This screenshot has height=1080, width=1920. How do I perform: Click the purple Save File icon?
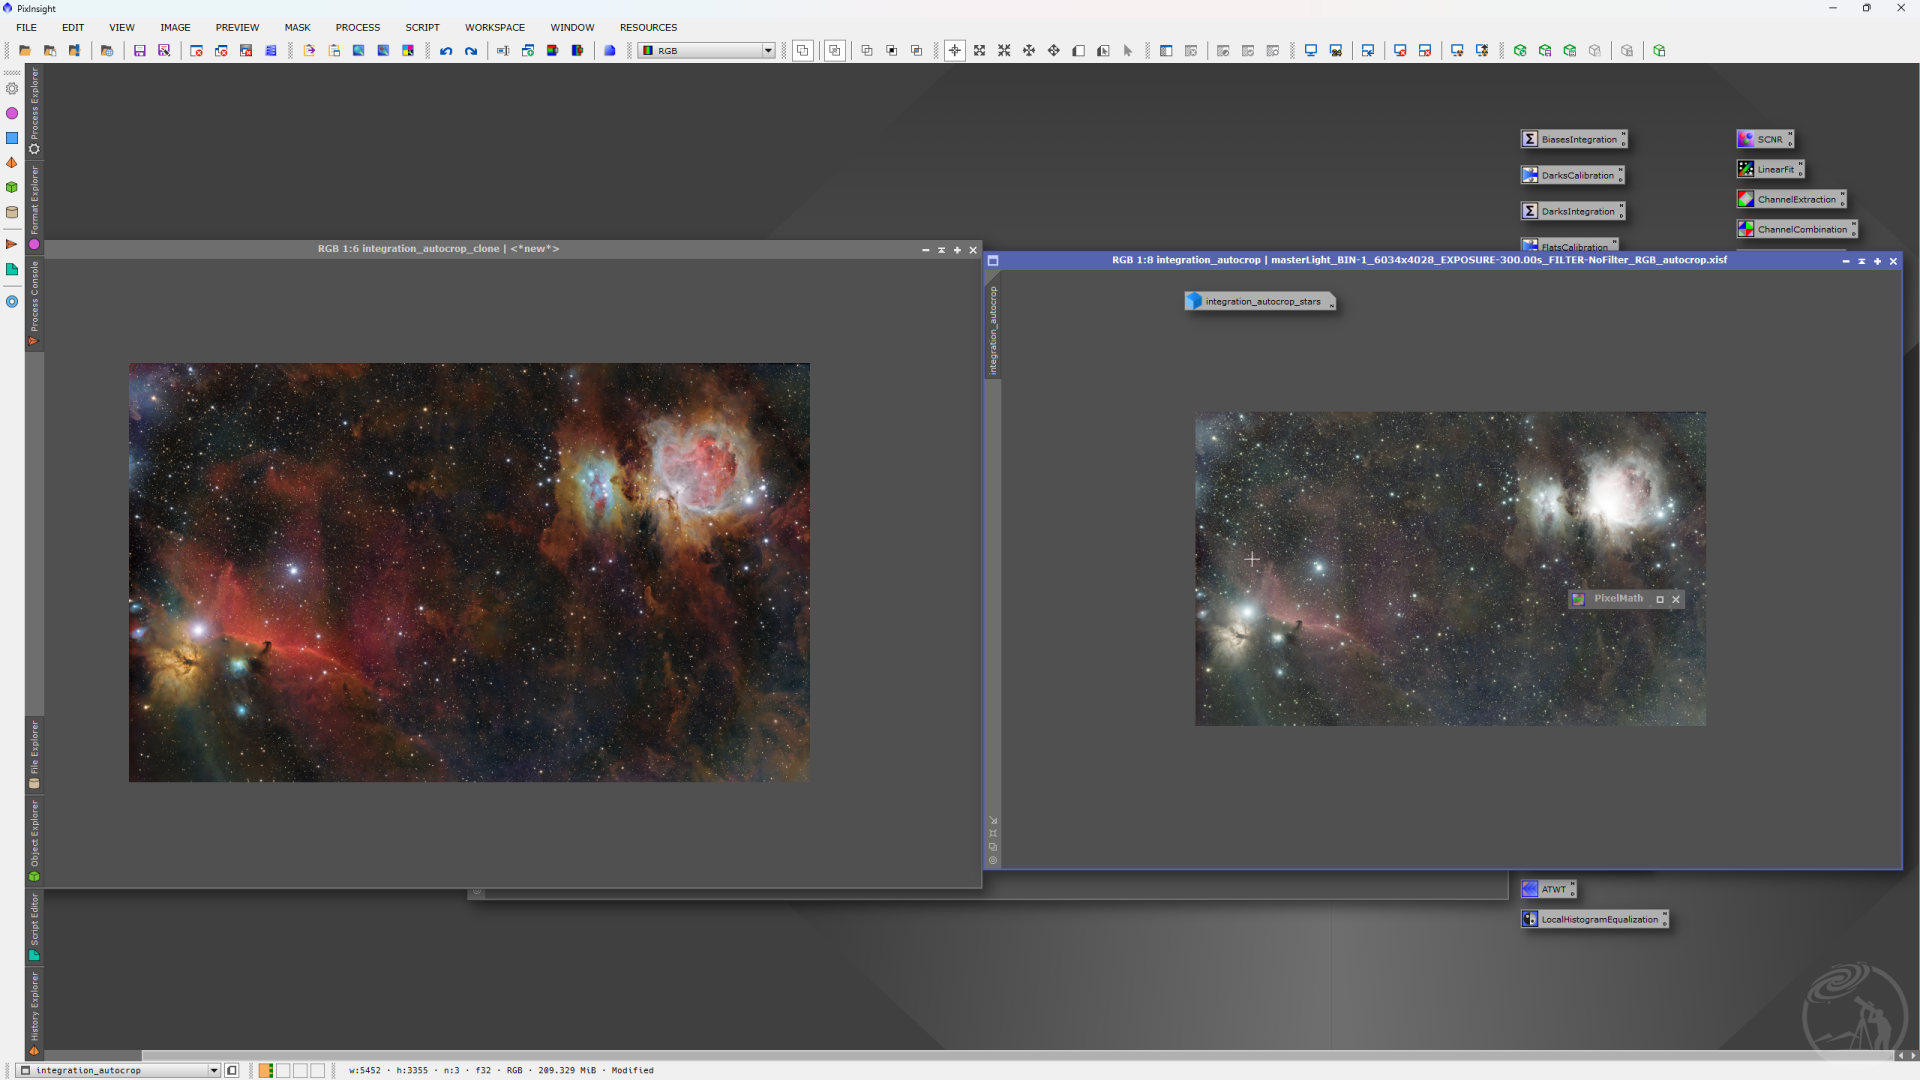pos(140,51)
